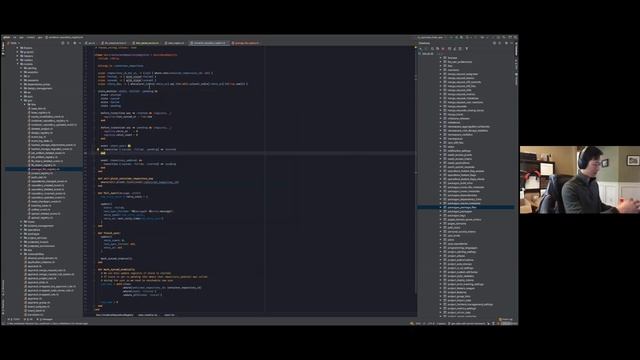Image resolution: width=640 pixels, height=360 pixels.
Task: Click the red icon in Database toolbar
Action: (443, 49)
